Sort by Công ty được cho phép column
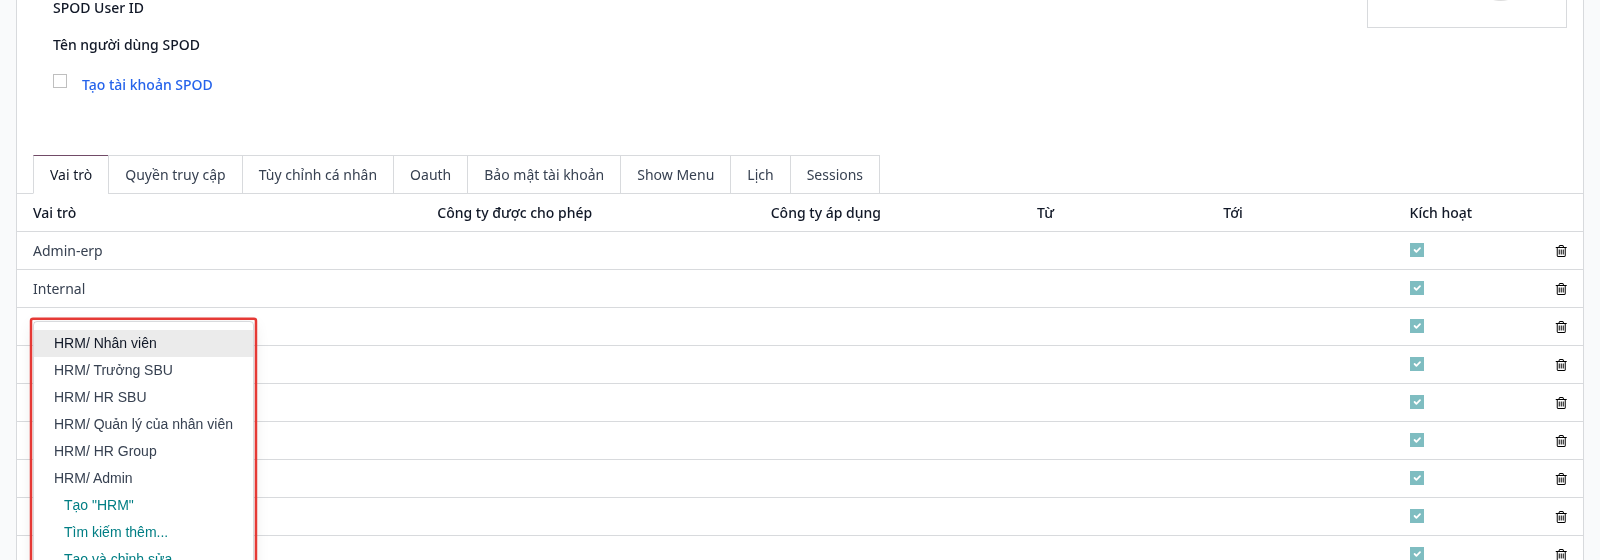1600x560 pixels. click(x=514, y=213)
